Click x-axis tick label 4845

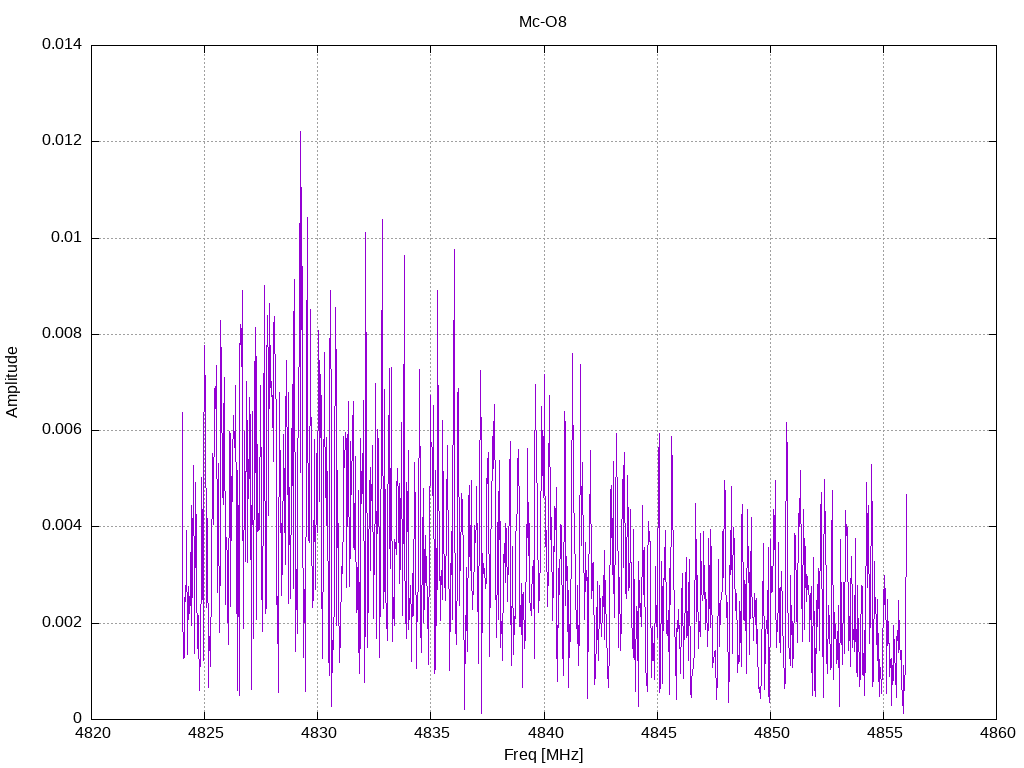pos(658,733)
